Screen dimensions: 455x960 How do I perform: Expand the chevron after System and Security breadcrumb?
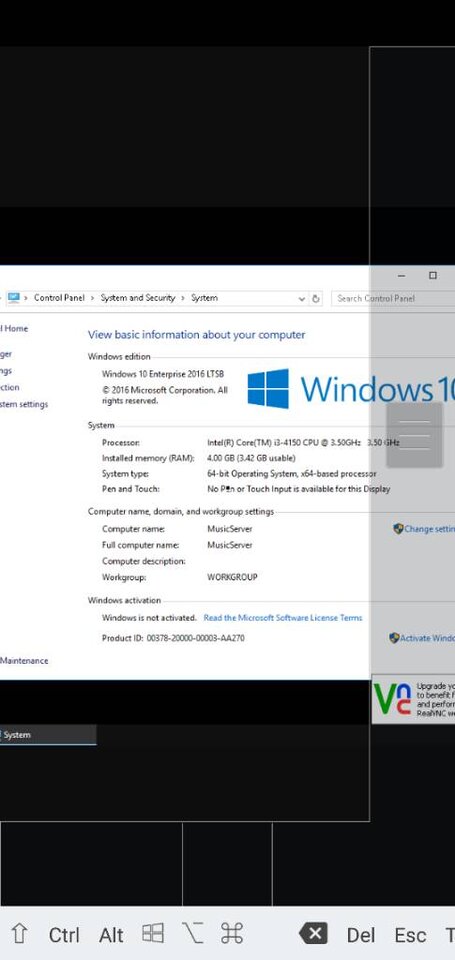tap(183, 298)
